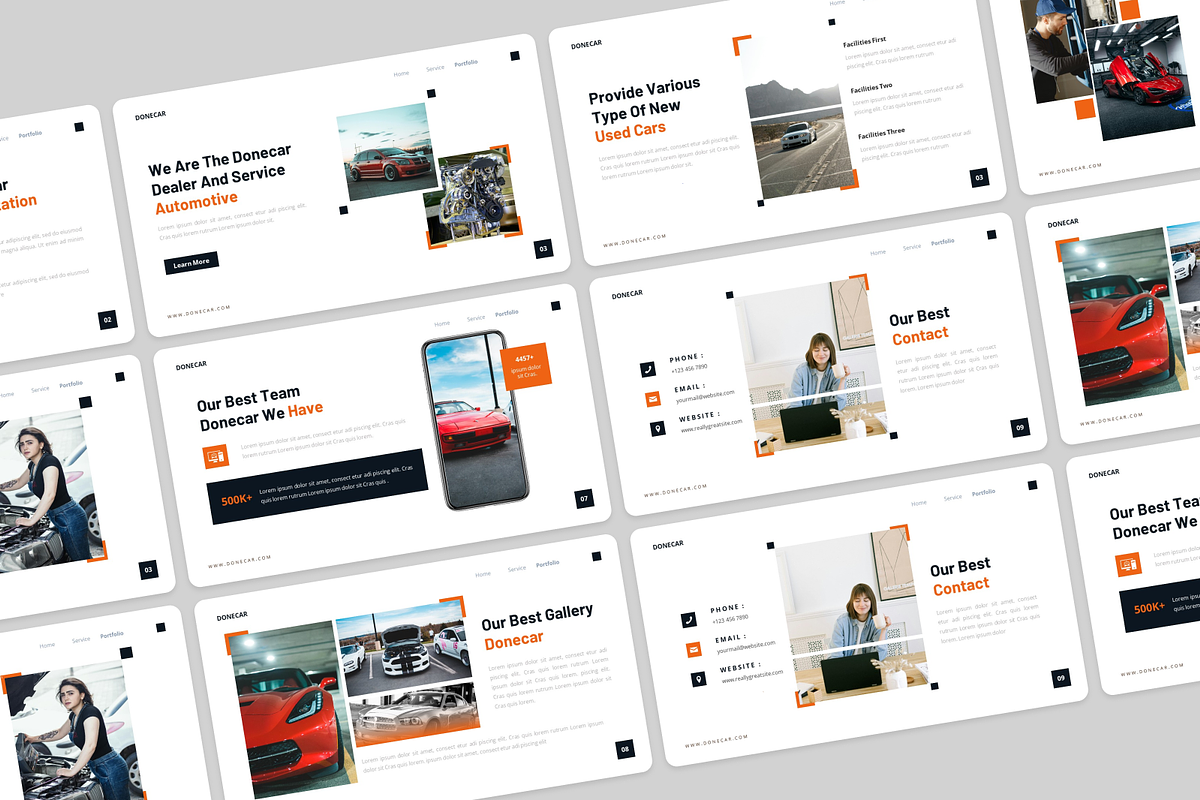
Task: Select Service on the gallery slide navigation
Action: 517,569
